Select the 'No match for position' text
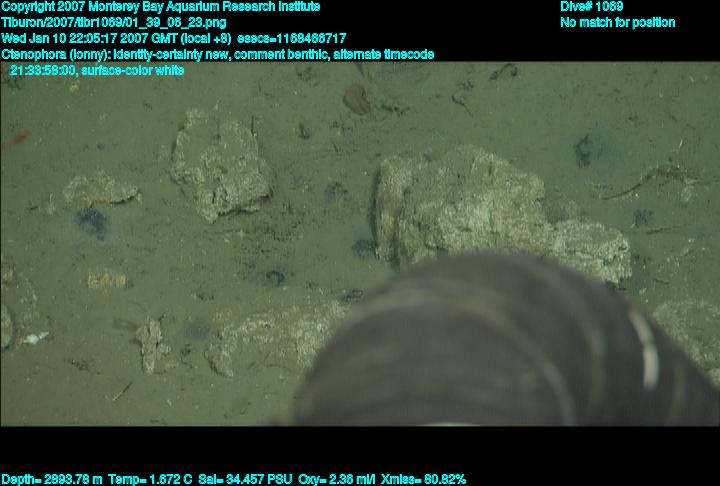The height and width of the screenshot is (486, 720). 617,23
